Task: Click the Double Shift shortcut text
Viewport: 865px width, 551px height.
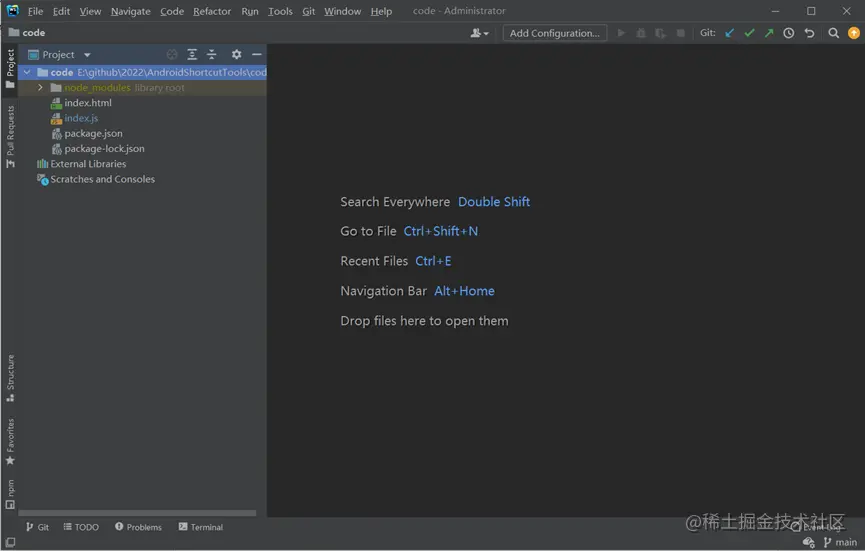Action: coord(494,202)
